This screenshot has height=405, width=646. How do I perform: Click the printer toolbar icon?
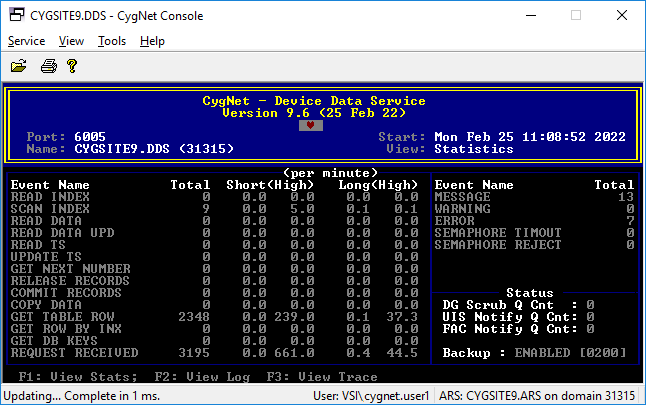point(49,66)
